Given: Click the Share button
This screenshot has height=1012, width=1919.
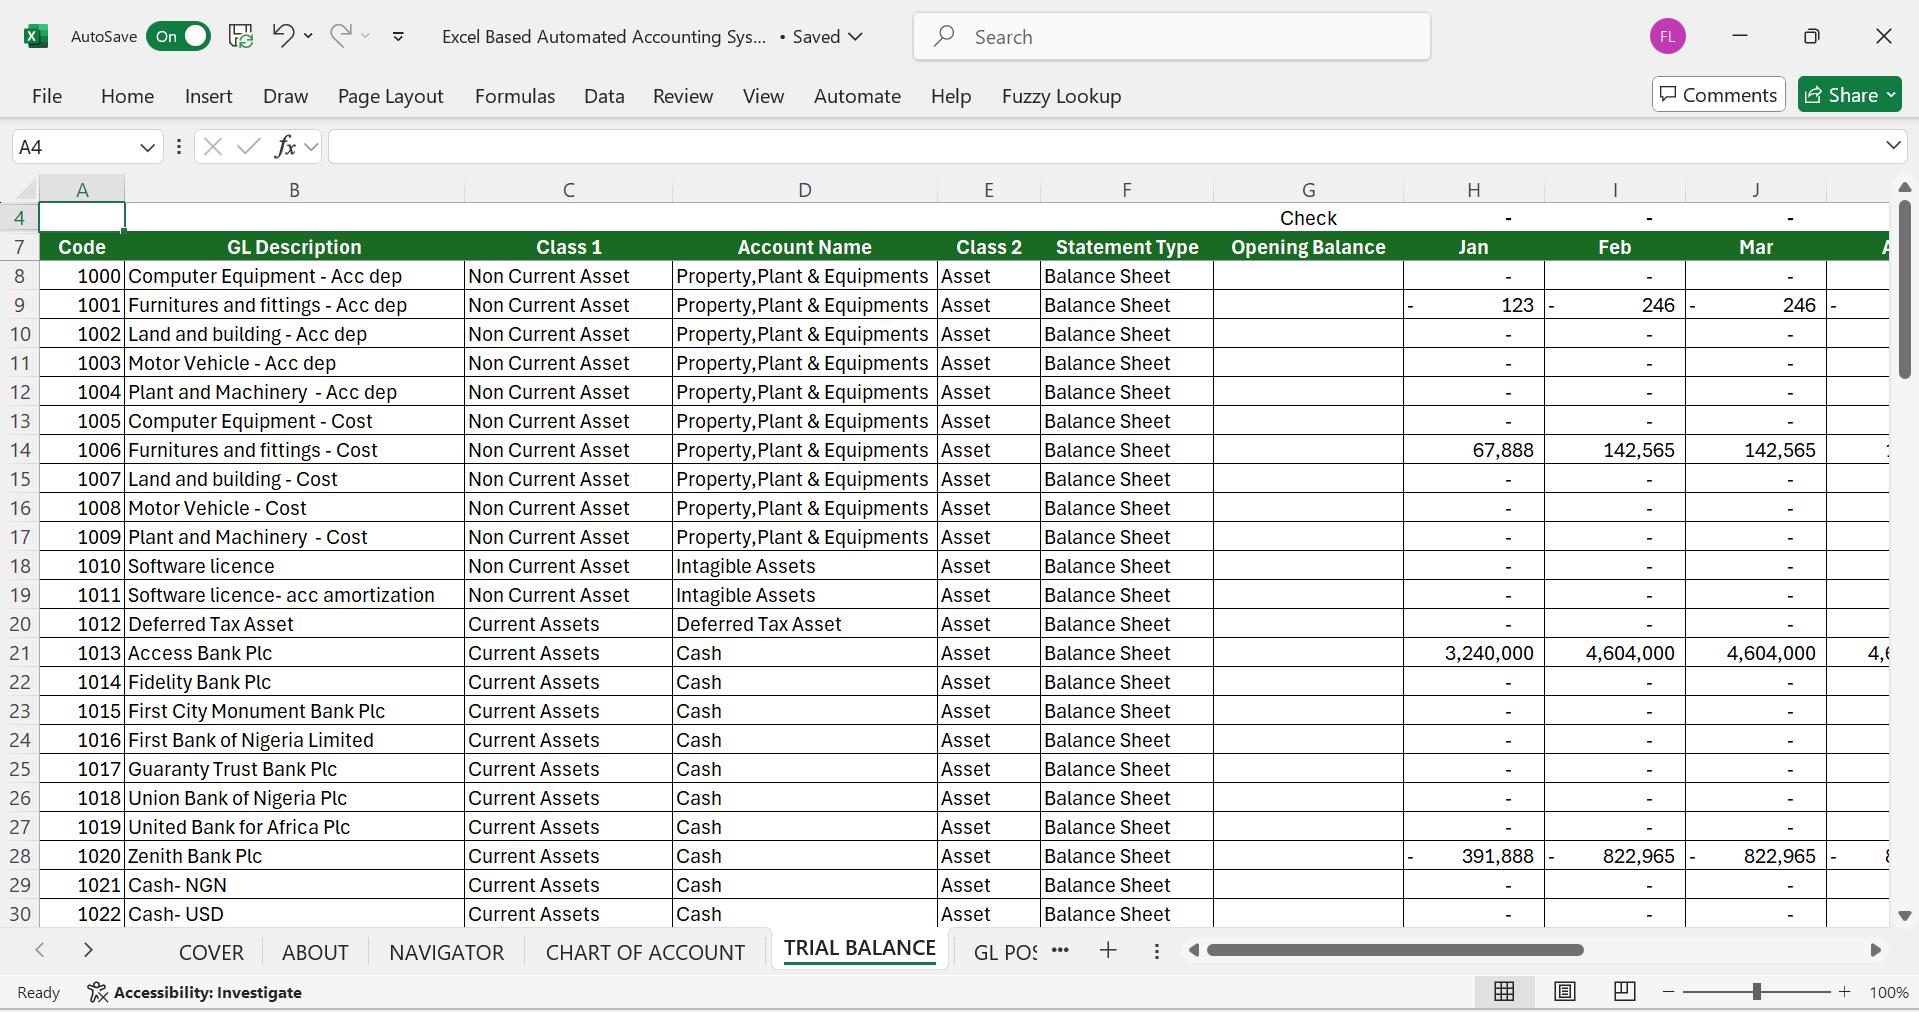Looking at the screenshot, I should pyautogui.click(x=1849, y=95).
